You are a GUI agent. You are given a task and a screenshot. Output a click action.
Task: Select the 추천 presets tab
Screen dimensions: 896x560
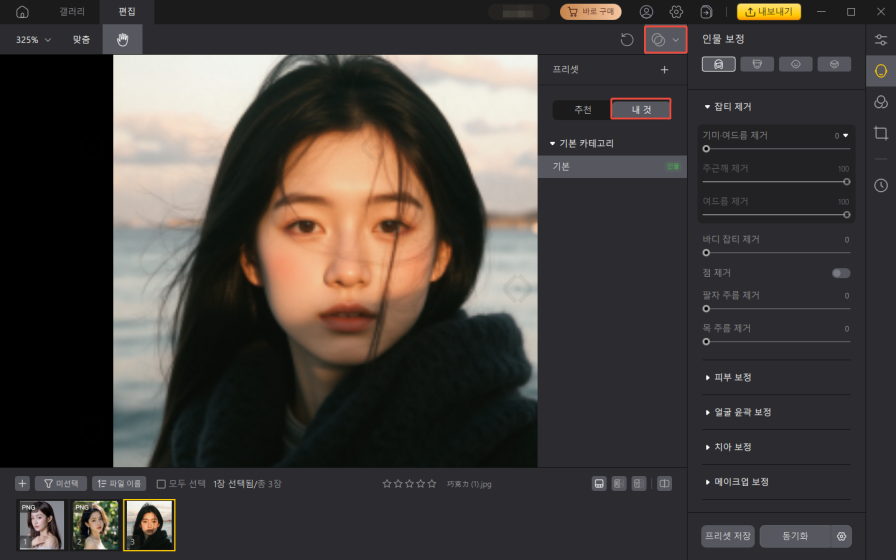[x=582, y=110]
